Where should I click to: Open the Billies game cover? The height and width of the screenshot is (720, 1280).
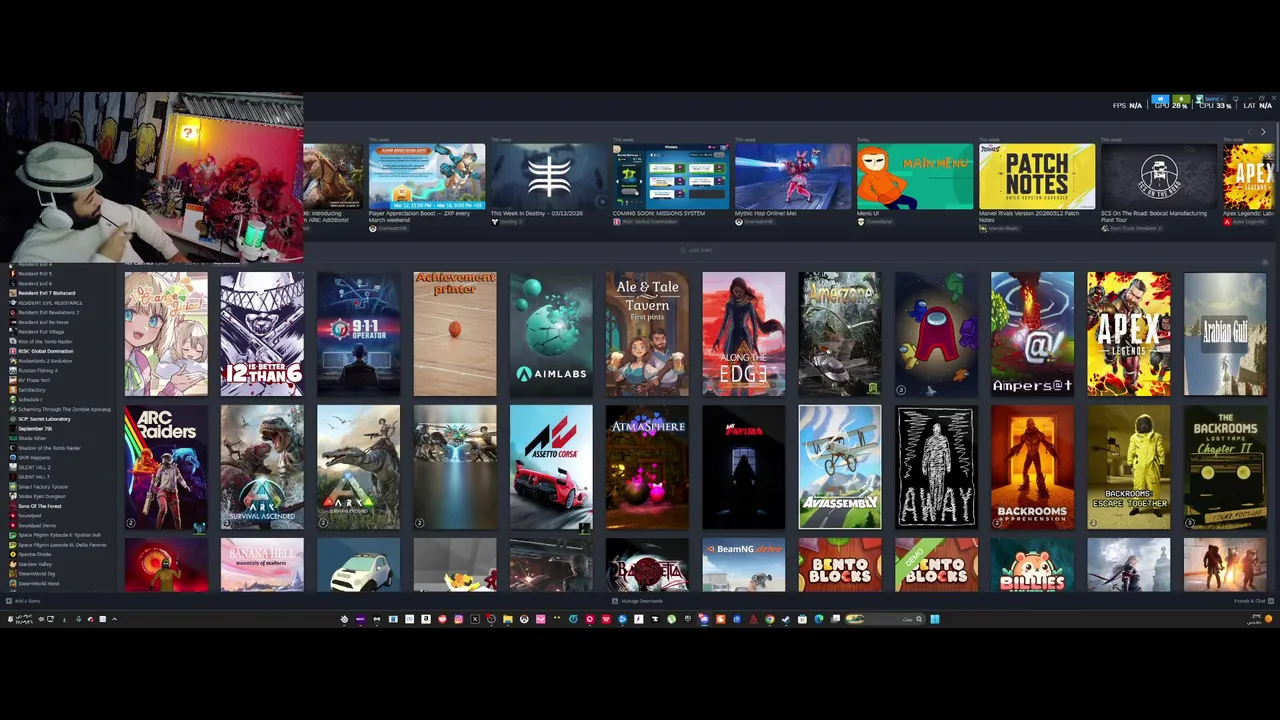pyautogui.click(x=1032, y=565)
